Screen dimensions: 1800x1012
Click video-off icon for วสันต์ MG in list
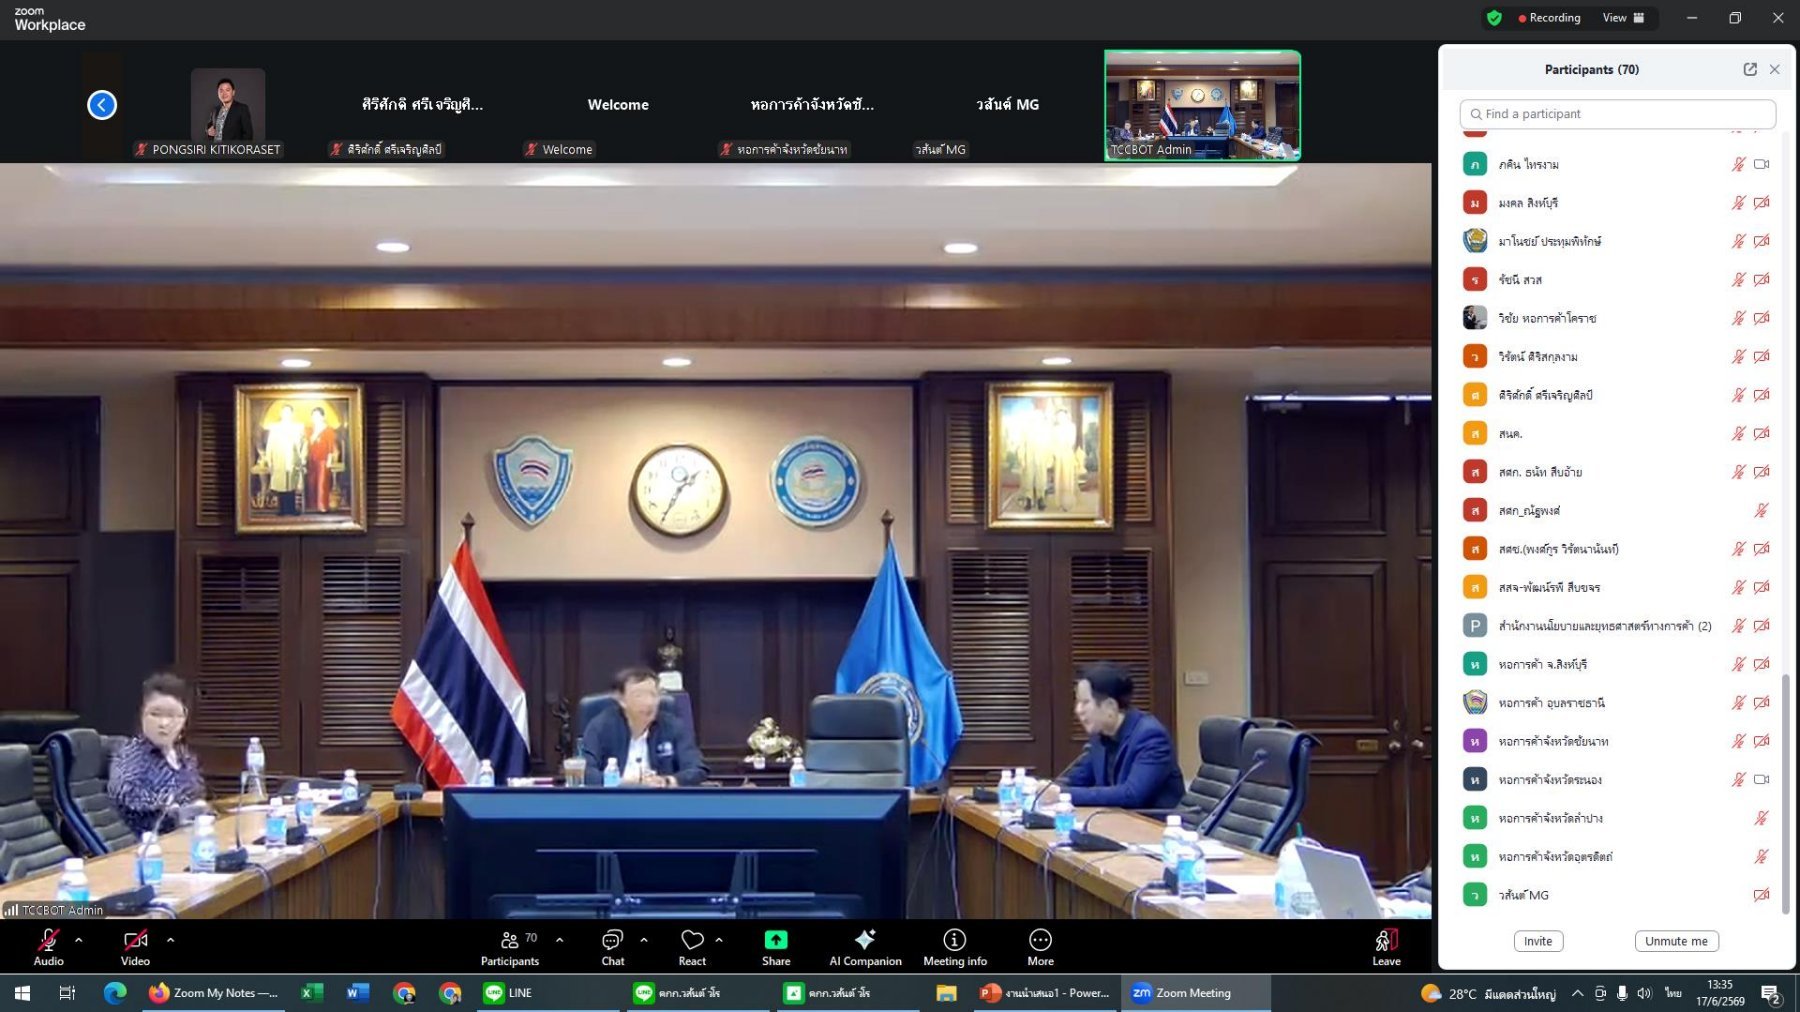coord(1762,895)
